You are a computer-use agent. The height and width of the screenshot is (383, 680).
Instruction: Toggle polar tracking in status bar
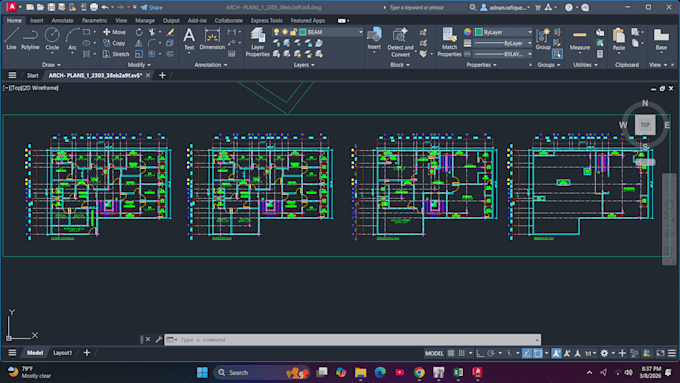pos(491,353)
